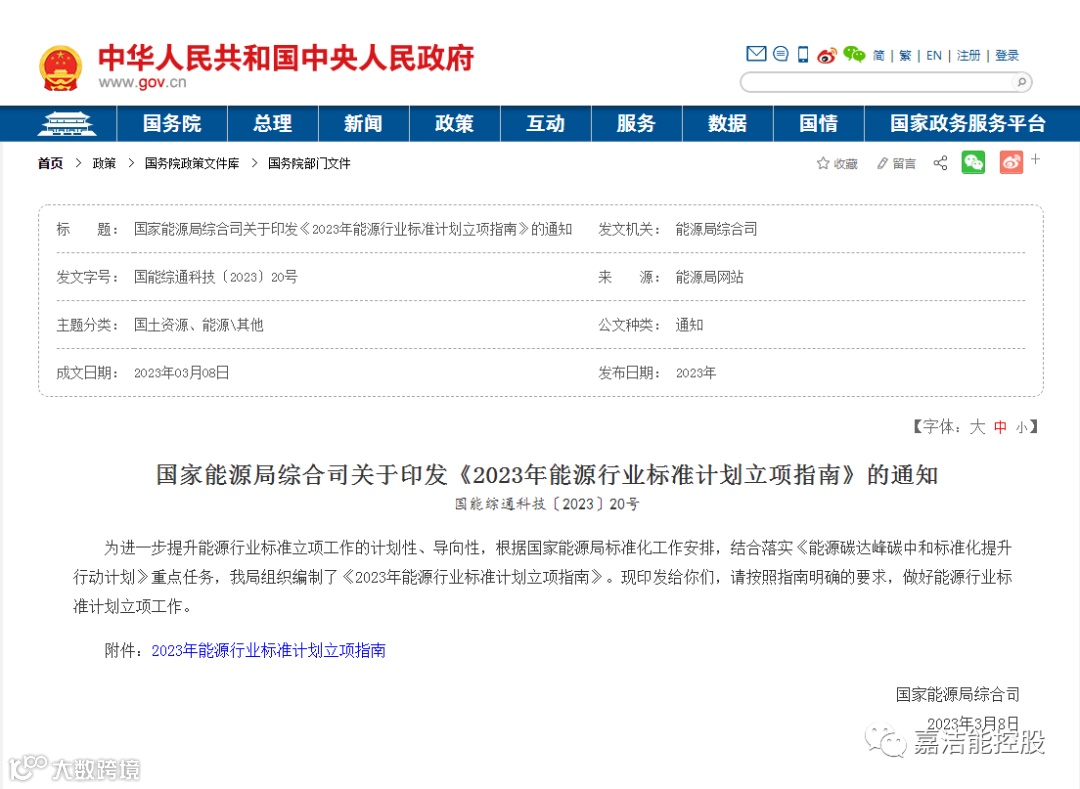Screen dimensions: 1080x789
Task: Open 国情 menu item
Action: (818, 124)
